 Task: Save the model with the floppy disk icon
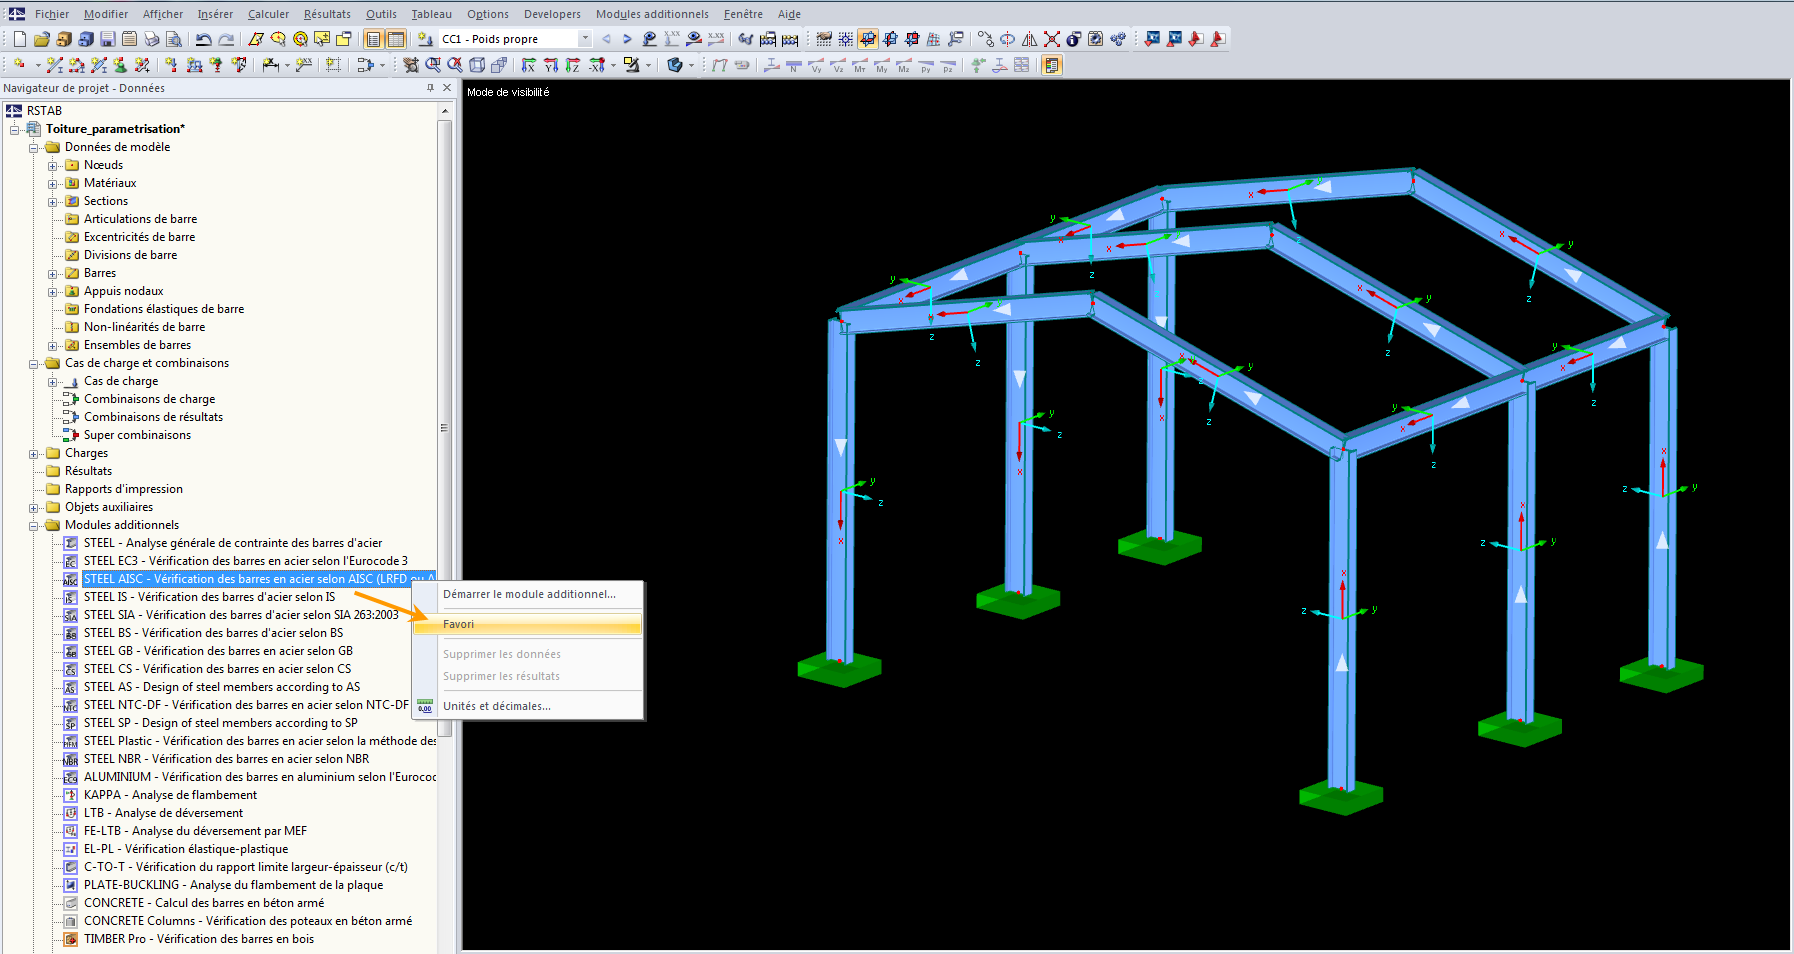coord(107,39)
